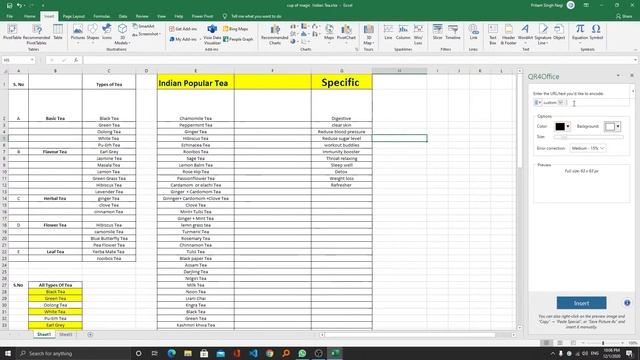This screenshot has width=640, height=360.
Task: Open the Background color dropdown arrow
Action: click(618, 127)
